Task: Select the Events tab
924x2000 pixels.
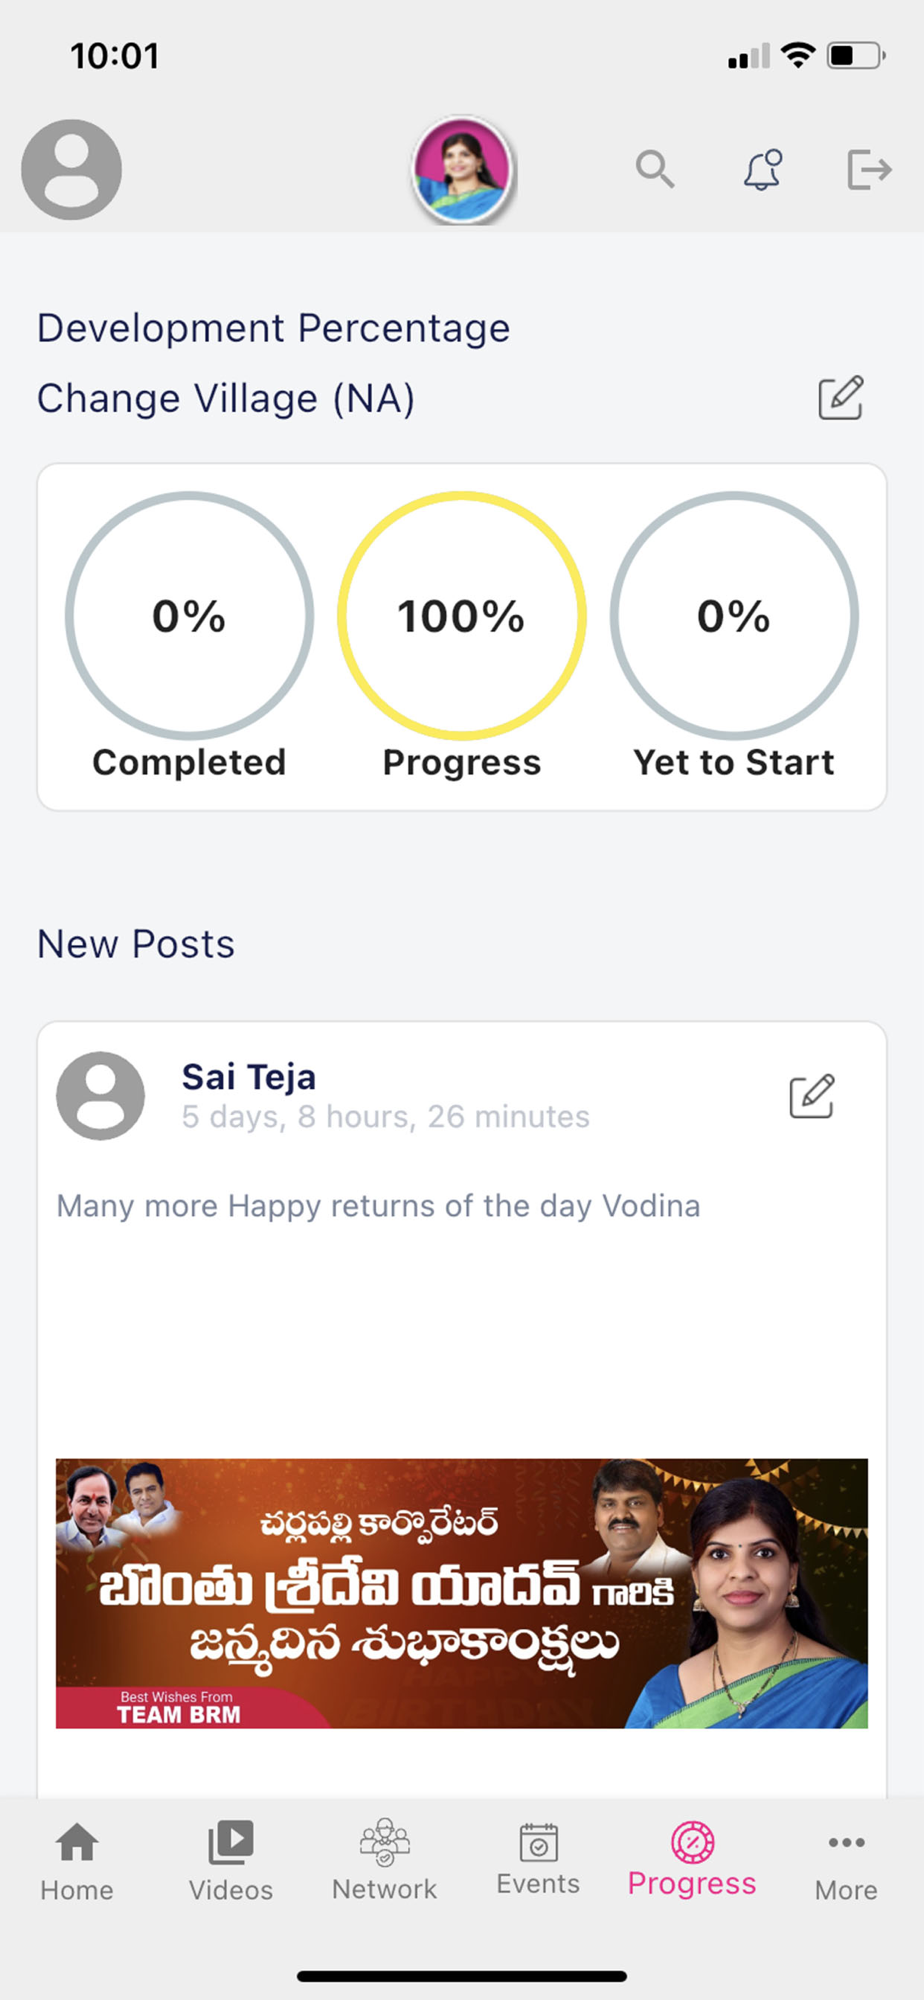Action: click(x=538, y=1859)
